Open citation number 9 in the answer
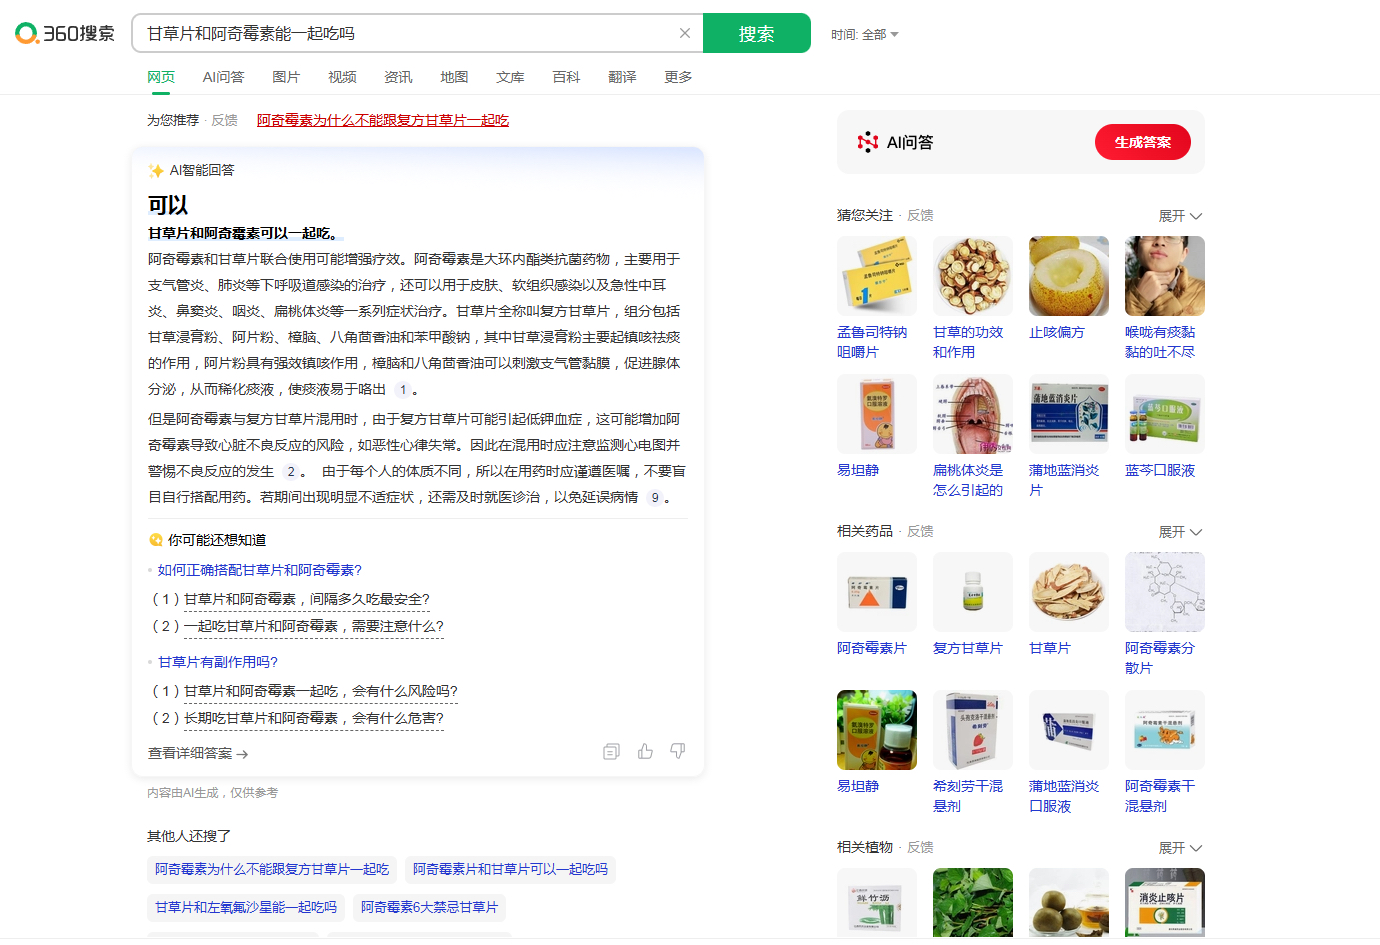Image resolution: width=1380 pixels, height=945 pixels. click(655, 498)
